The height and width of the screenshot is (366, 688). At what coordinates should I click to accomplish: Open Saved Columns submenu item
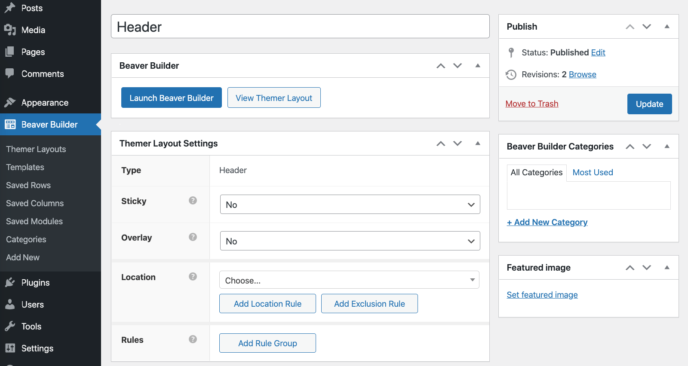35,203
